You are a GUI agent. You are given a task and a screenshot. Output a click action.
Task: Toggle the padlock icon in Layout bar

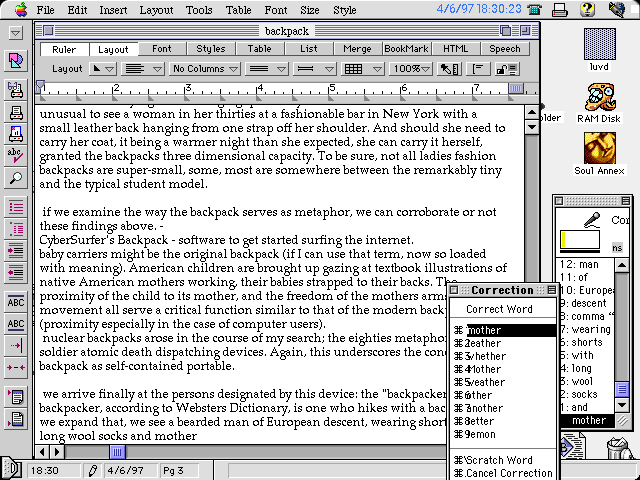(x=507, y=69)
